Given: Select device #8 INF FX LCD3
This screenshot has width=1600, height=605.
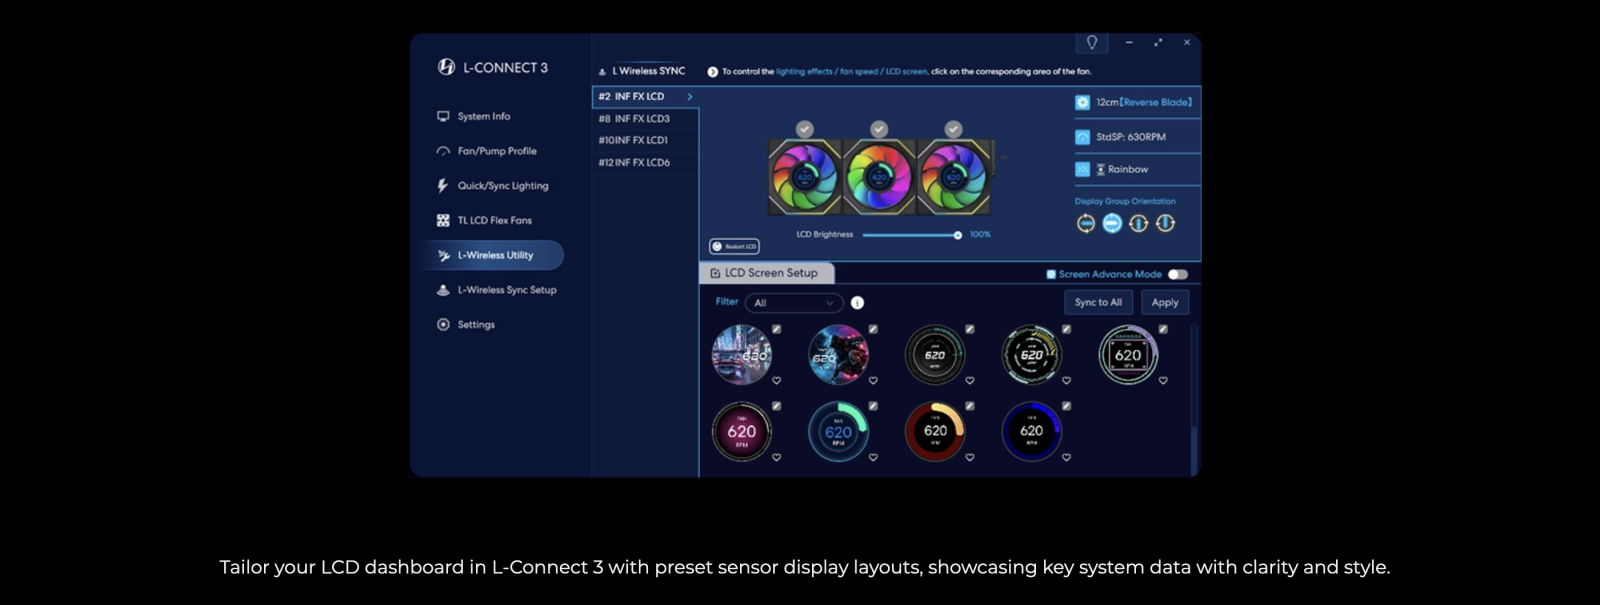Looking at the screenshot, I should [x=644, y=119].
